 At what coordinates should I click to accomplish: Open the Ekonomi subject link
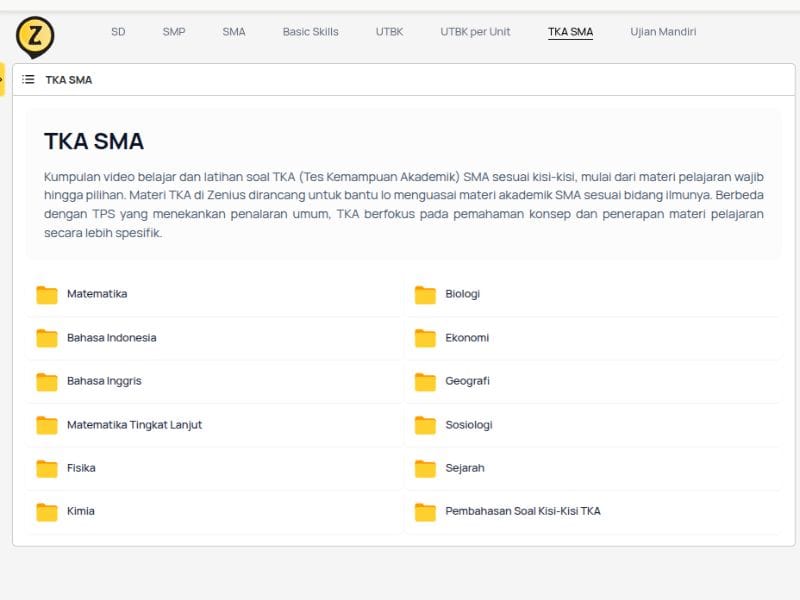pyautogui.click(x=467, y=338)
